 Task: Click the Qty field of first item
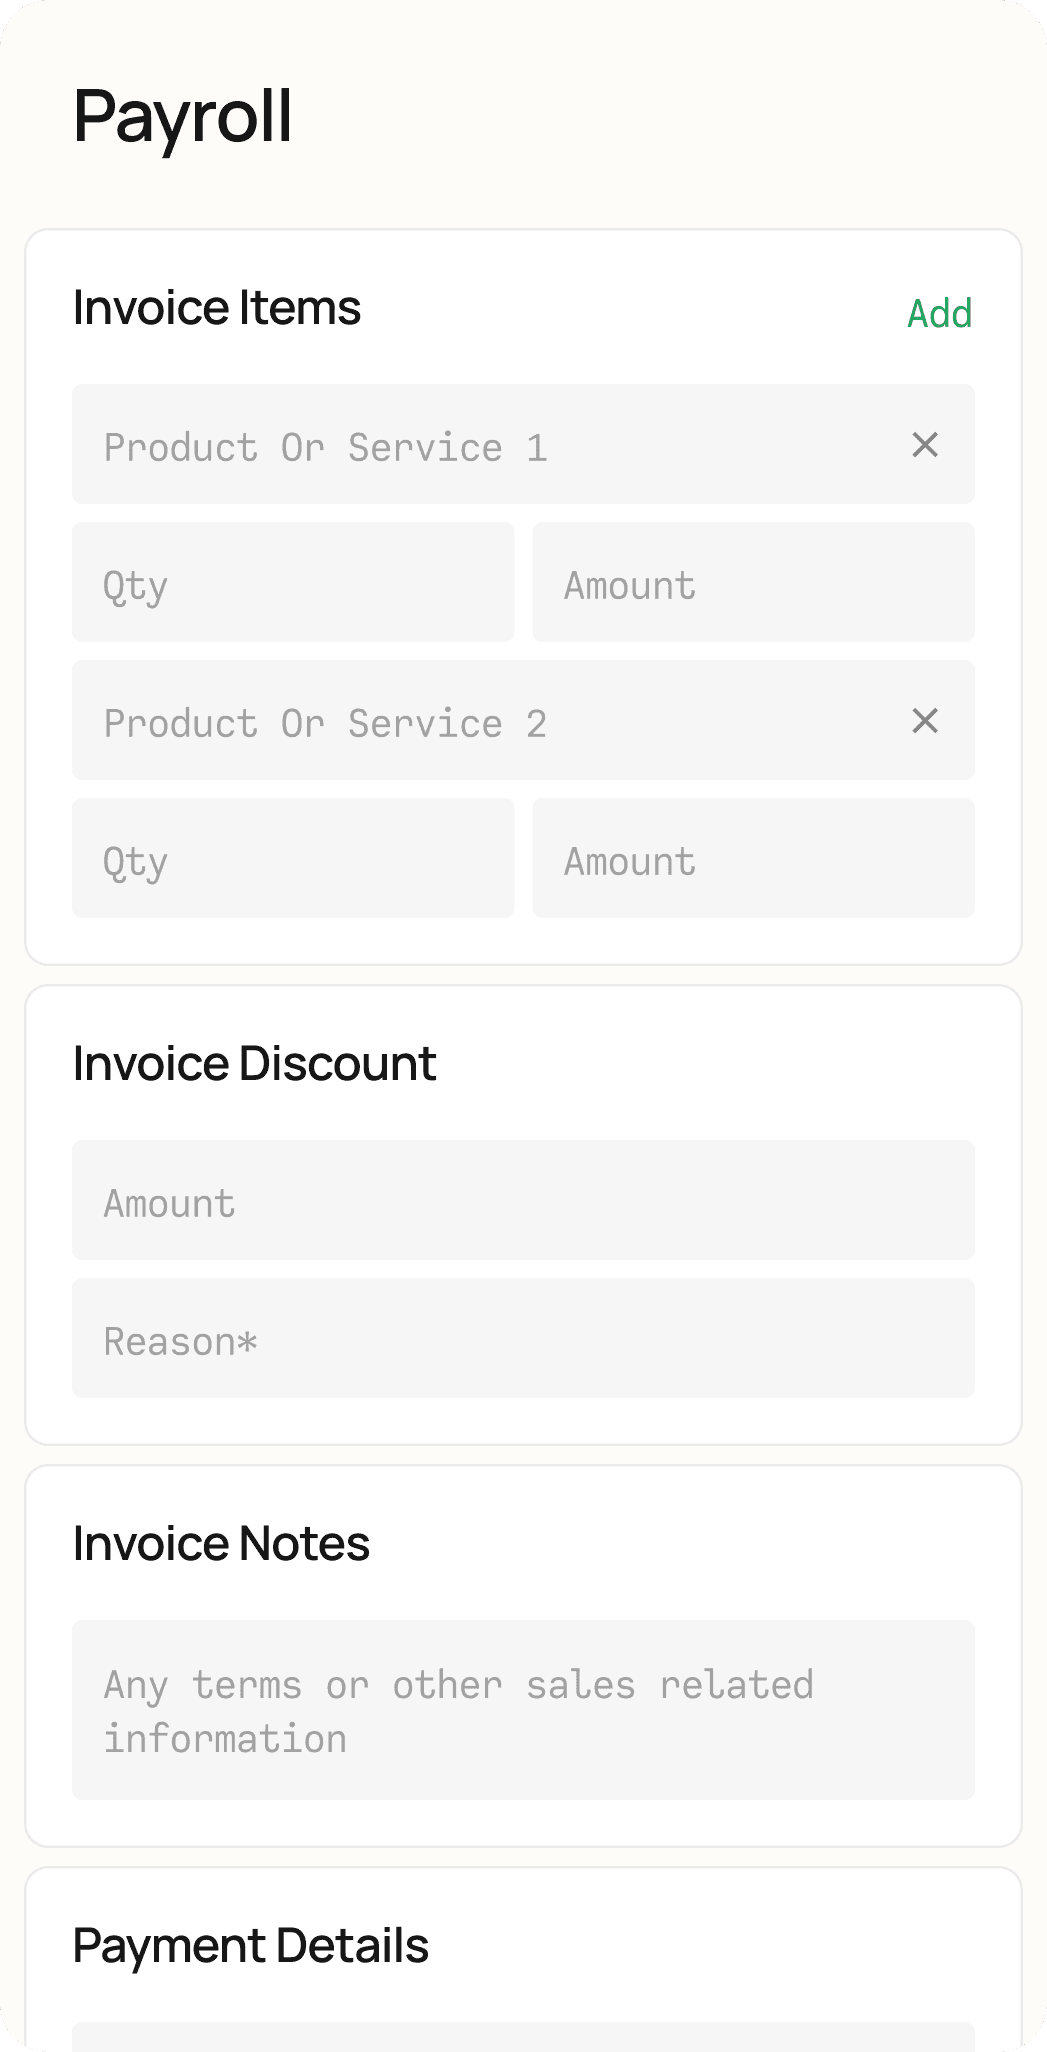pyautogui.click(x=292, y=583)
